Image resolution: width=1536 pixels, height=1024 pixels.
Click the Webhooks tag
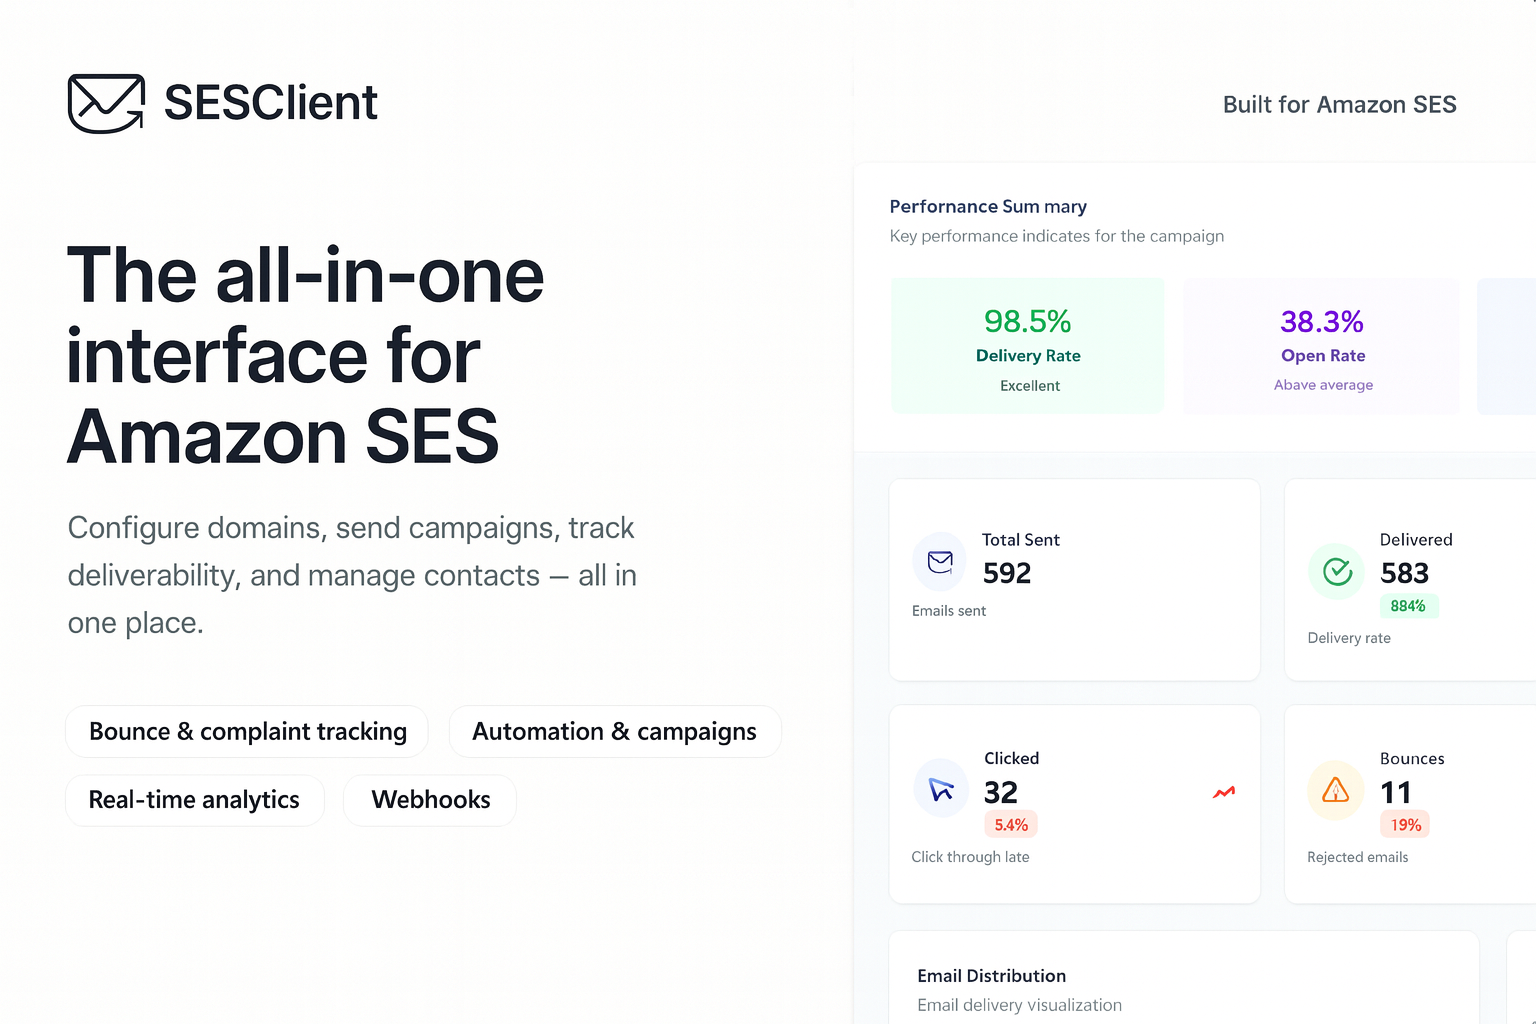point(430,800)
